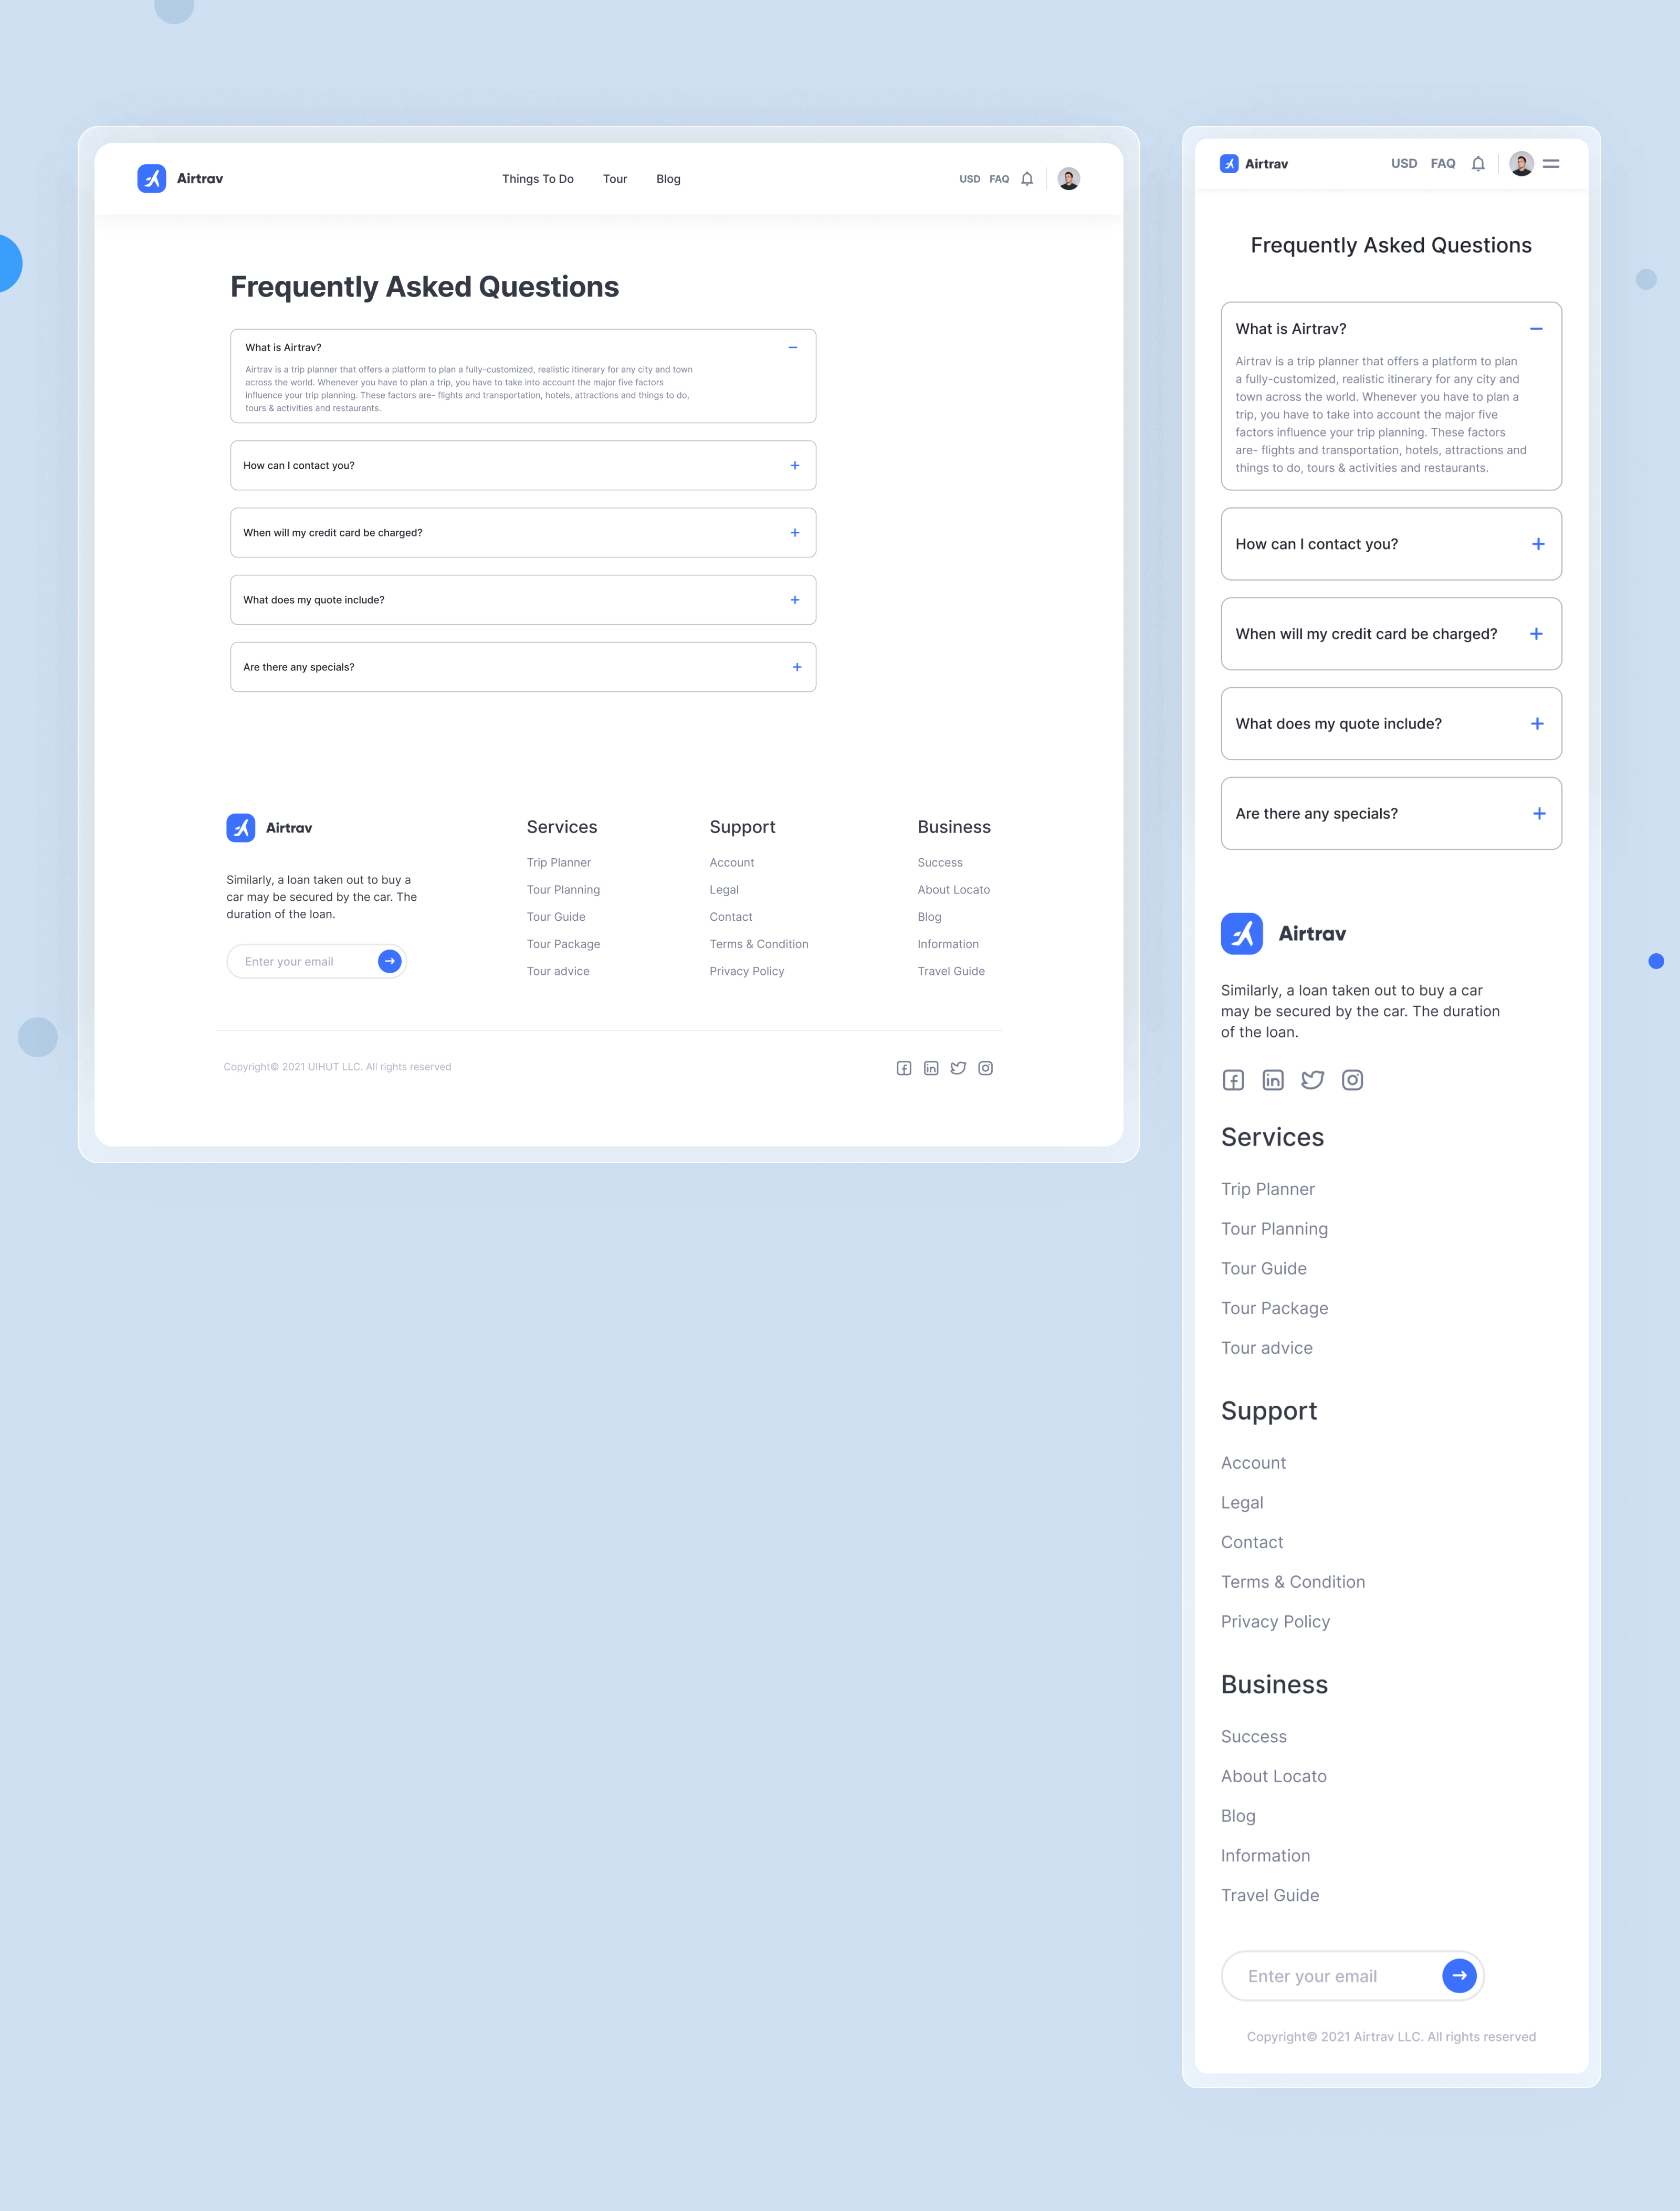Open the notification bell
Image resolution: width=1680 pixels, height=2211 pixels.
pyautogui.click(x=1027, y=178)
